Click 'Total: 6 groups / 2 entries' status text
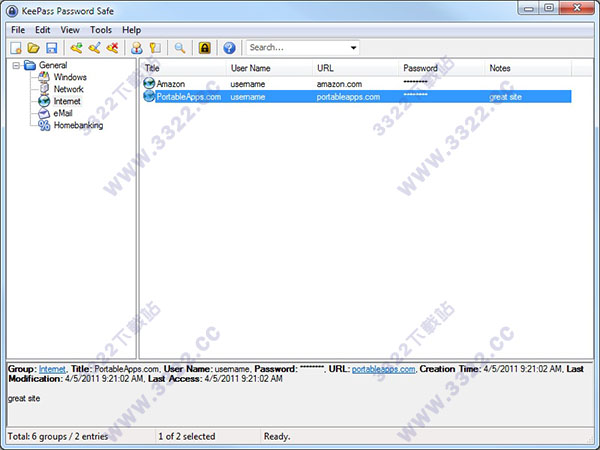The height and width of the screenshot is (450, 600). 58,436
